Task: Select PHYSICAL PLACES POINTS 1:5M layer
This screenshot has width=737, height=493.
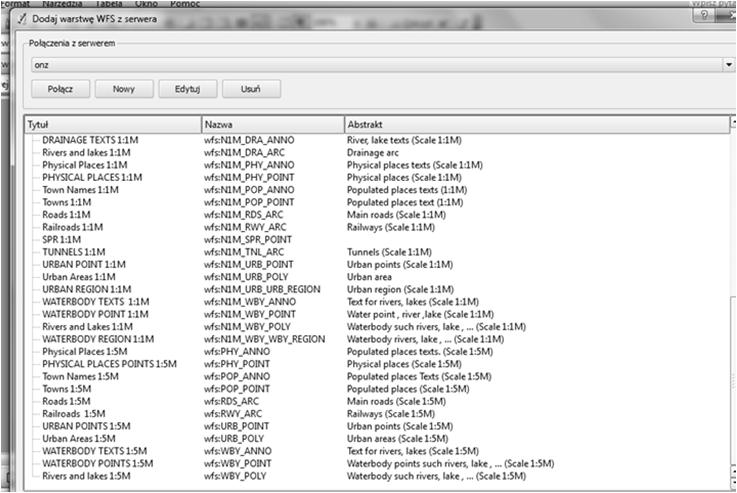Action: point(110,364)
